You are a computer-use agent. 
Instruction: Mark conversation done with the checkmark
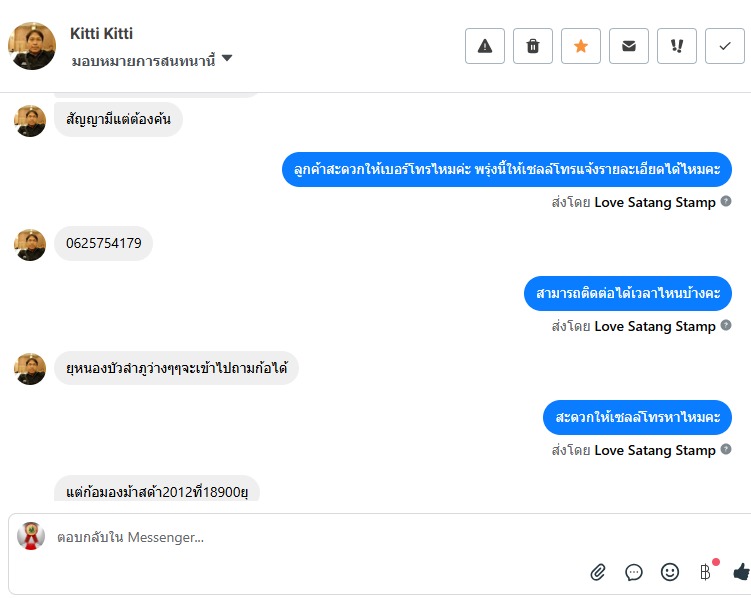pos(725,46)
